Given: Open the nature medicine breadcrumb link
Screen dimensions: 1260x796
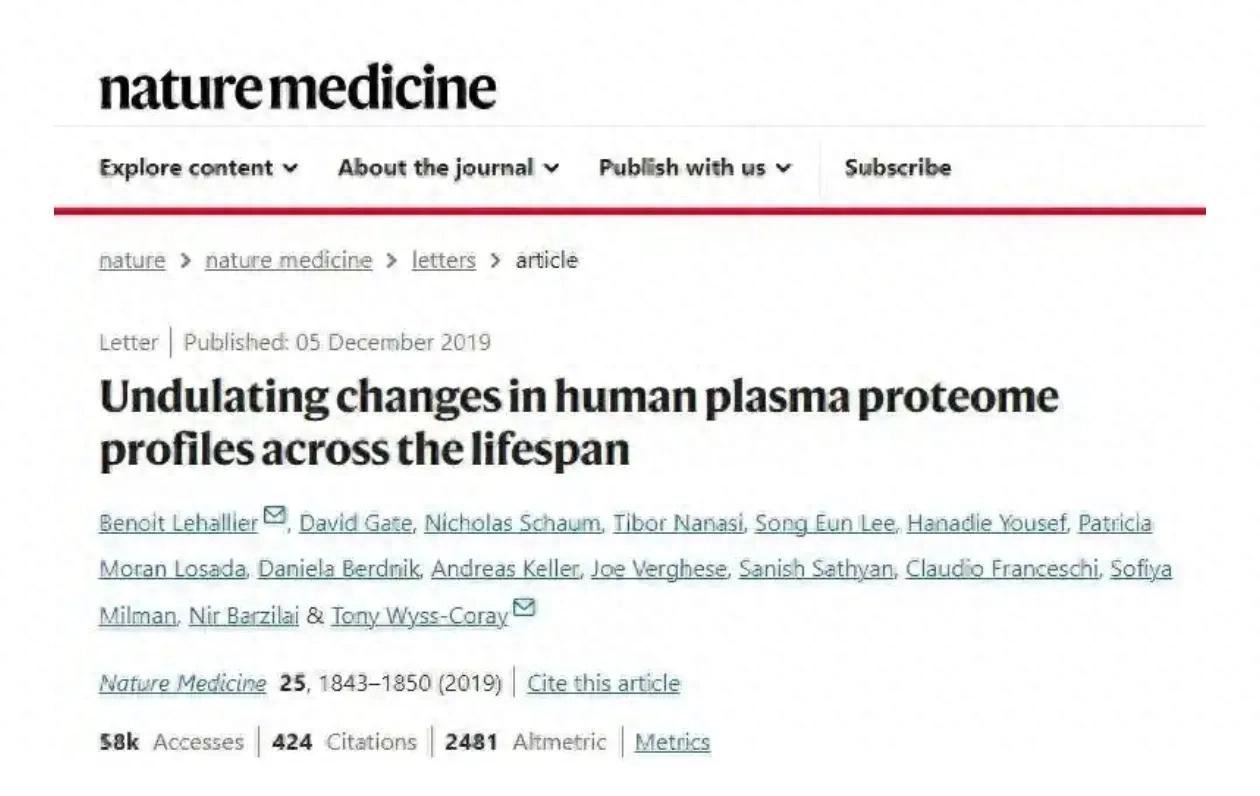Looking at the screenshot, I should tap(288, 261).
